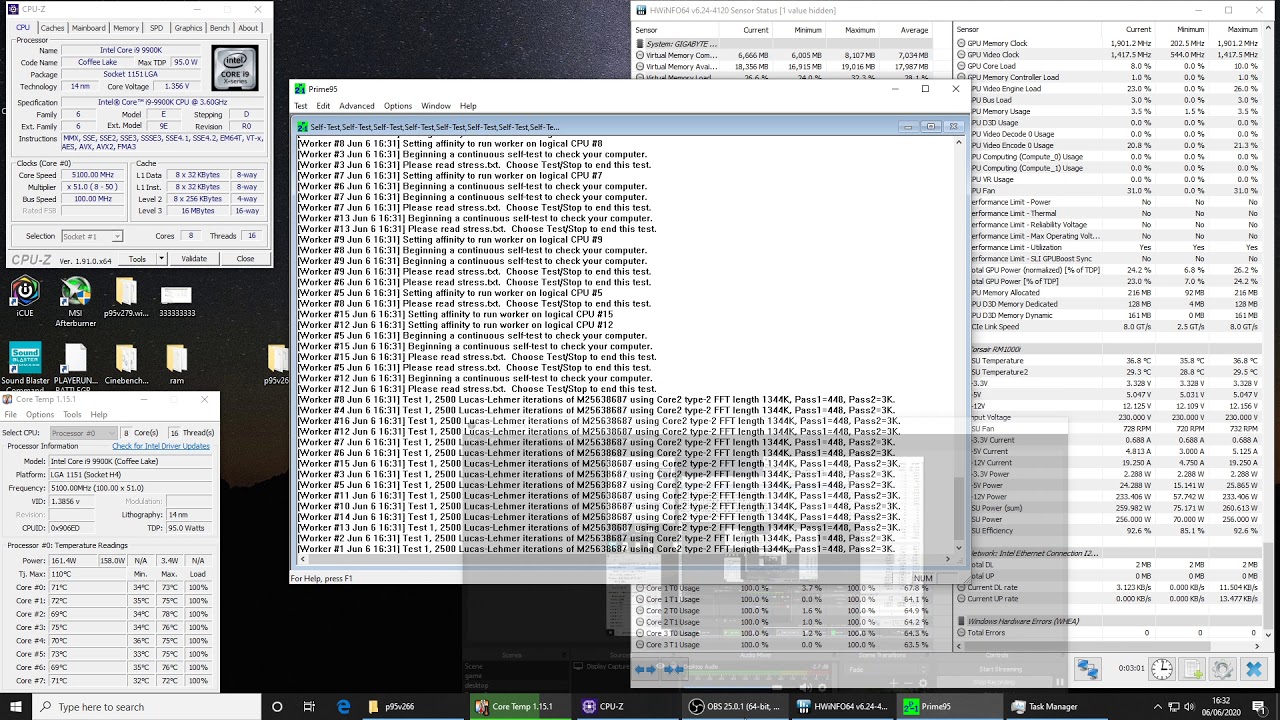Open the ram folder on desktop
The image size is (1280, 720).
click(176, 365)
